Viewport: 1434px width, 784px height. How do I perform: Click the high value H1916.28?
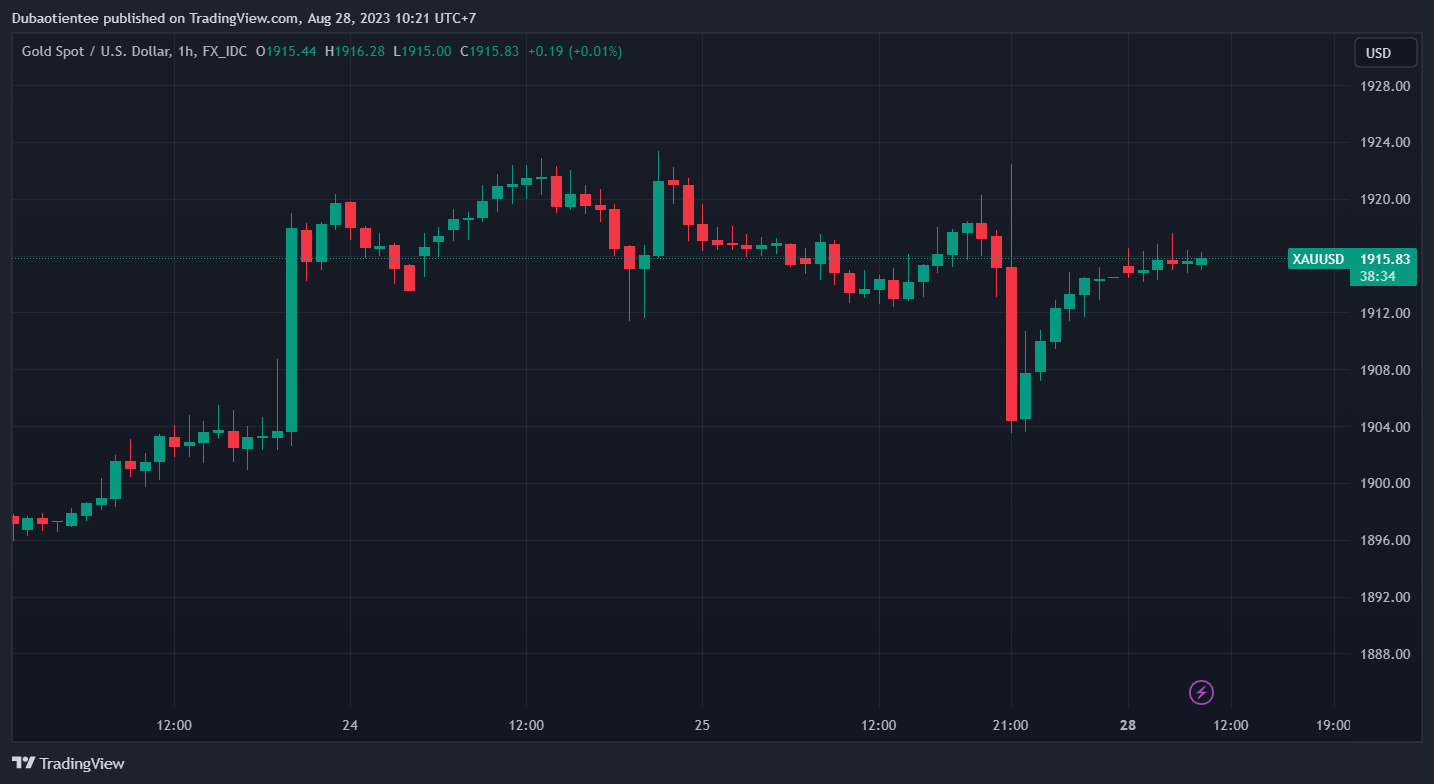[354, 51]
